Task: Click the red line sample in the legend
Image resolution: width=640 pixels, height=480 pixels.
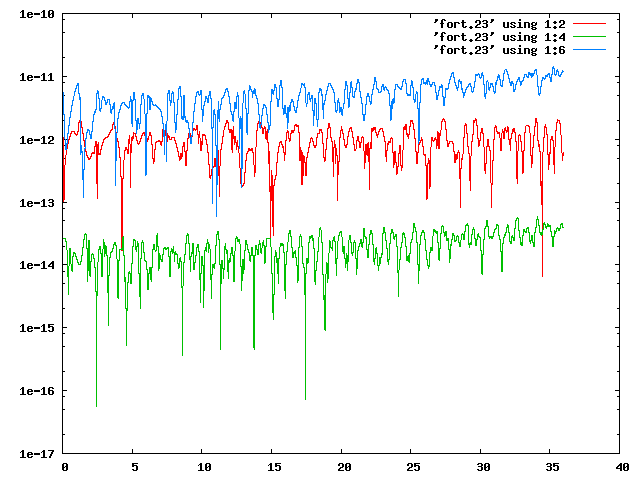Action: (x=589, y=24)
